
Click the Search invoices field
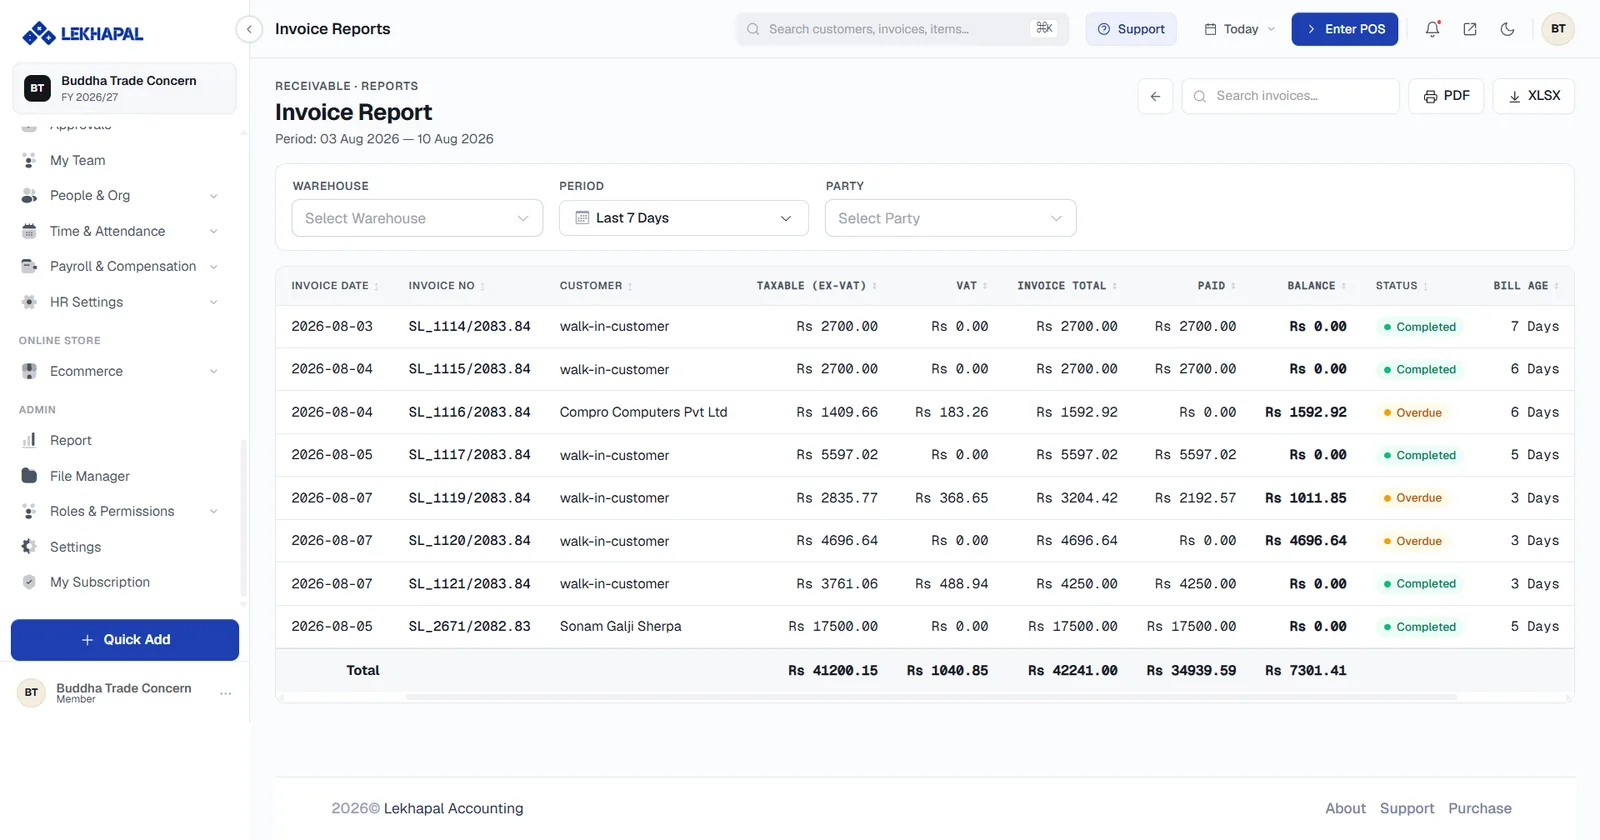[x=1290, y=96]
